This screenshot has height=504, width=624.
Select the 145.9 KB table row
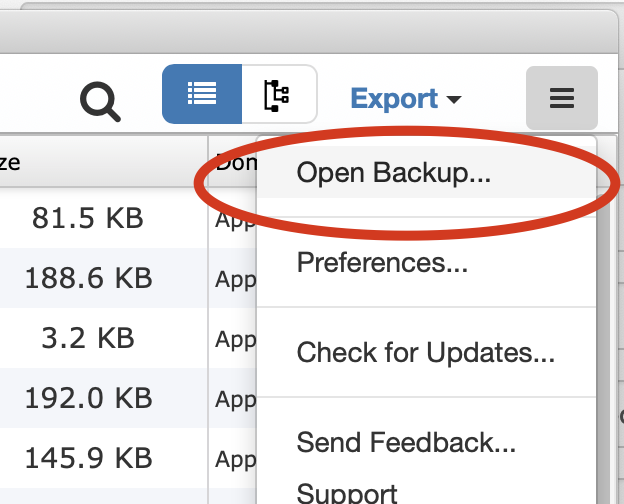(88, 458)
